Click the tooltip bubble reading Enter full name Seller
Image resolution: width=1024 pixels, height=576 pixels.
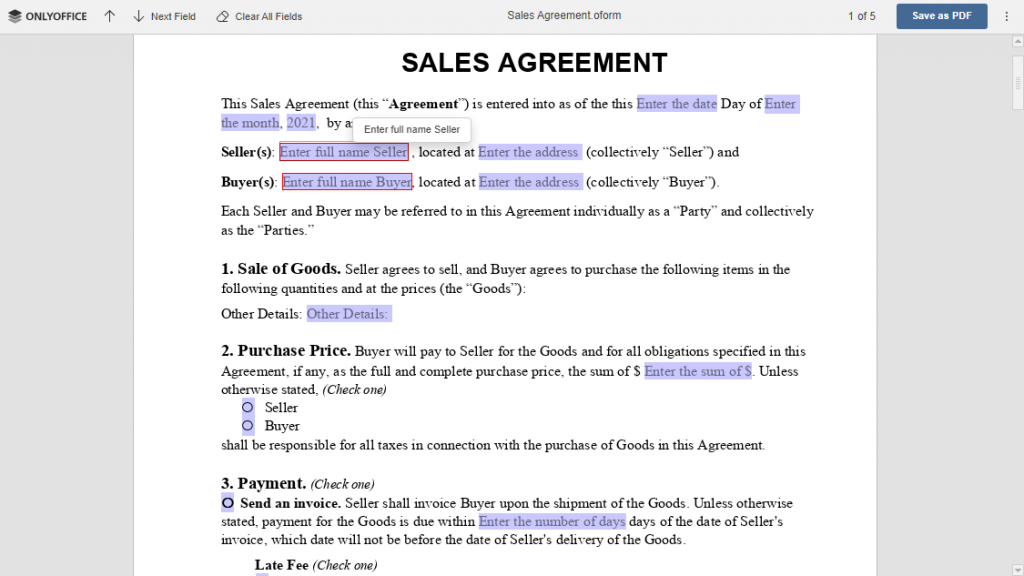pos(411,129)
